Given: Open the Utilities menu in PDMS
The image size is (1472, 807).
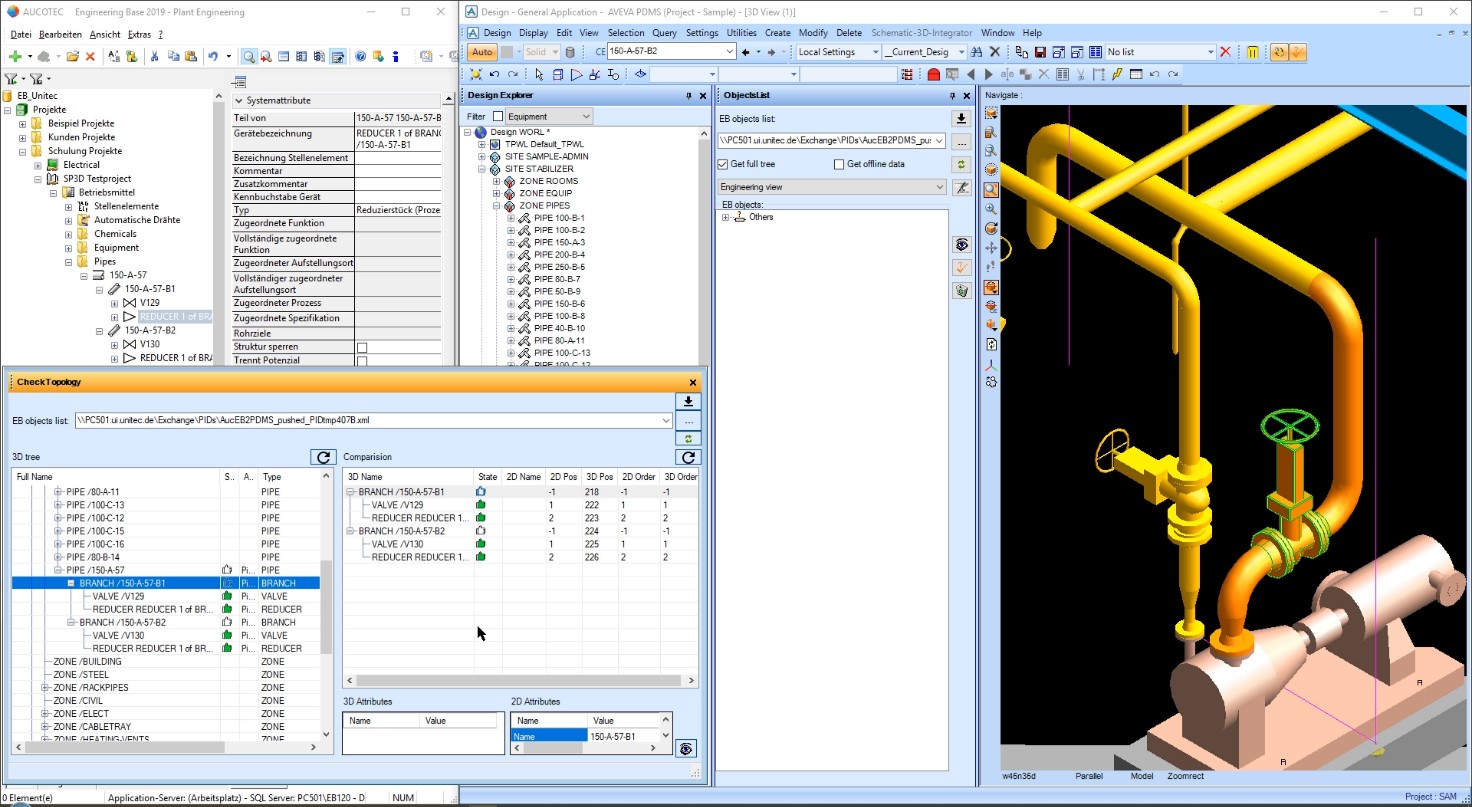Looking at the screenshot, I should coord(741,33).
